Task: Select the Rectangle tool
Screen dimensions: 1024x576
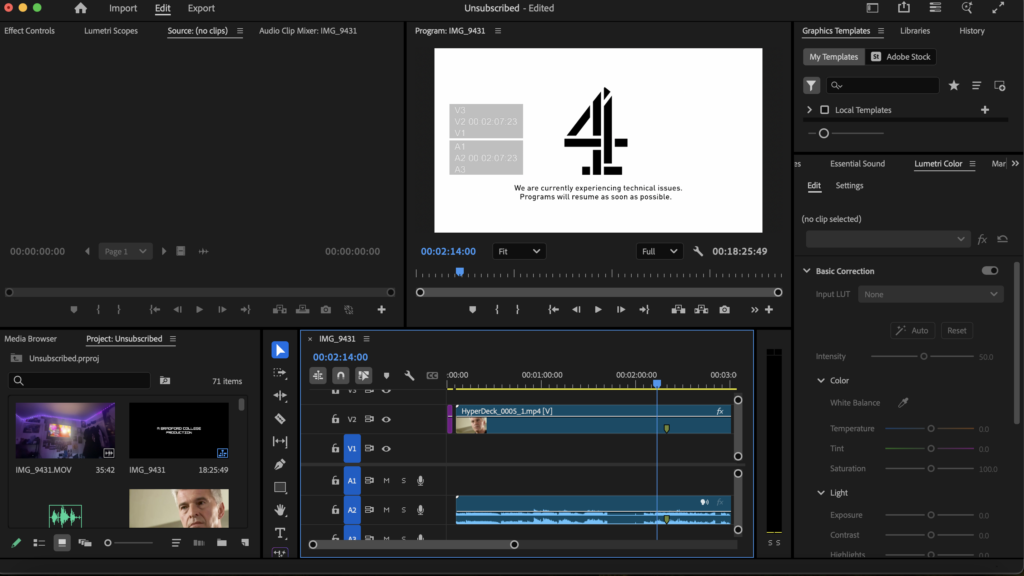Action: 280,487
